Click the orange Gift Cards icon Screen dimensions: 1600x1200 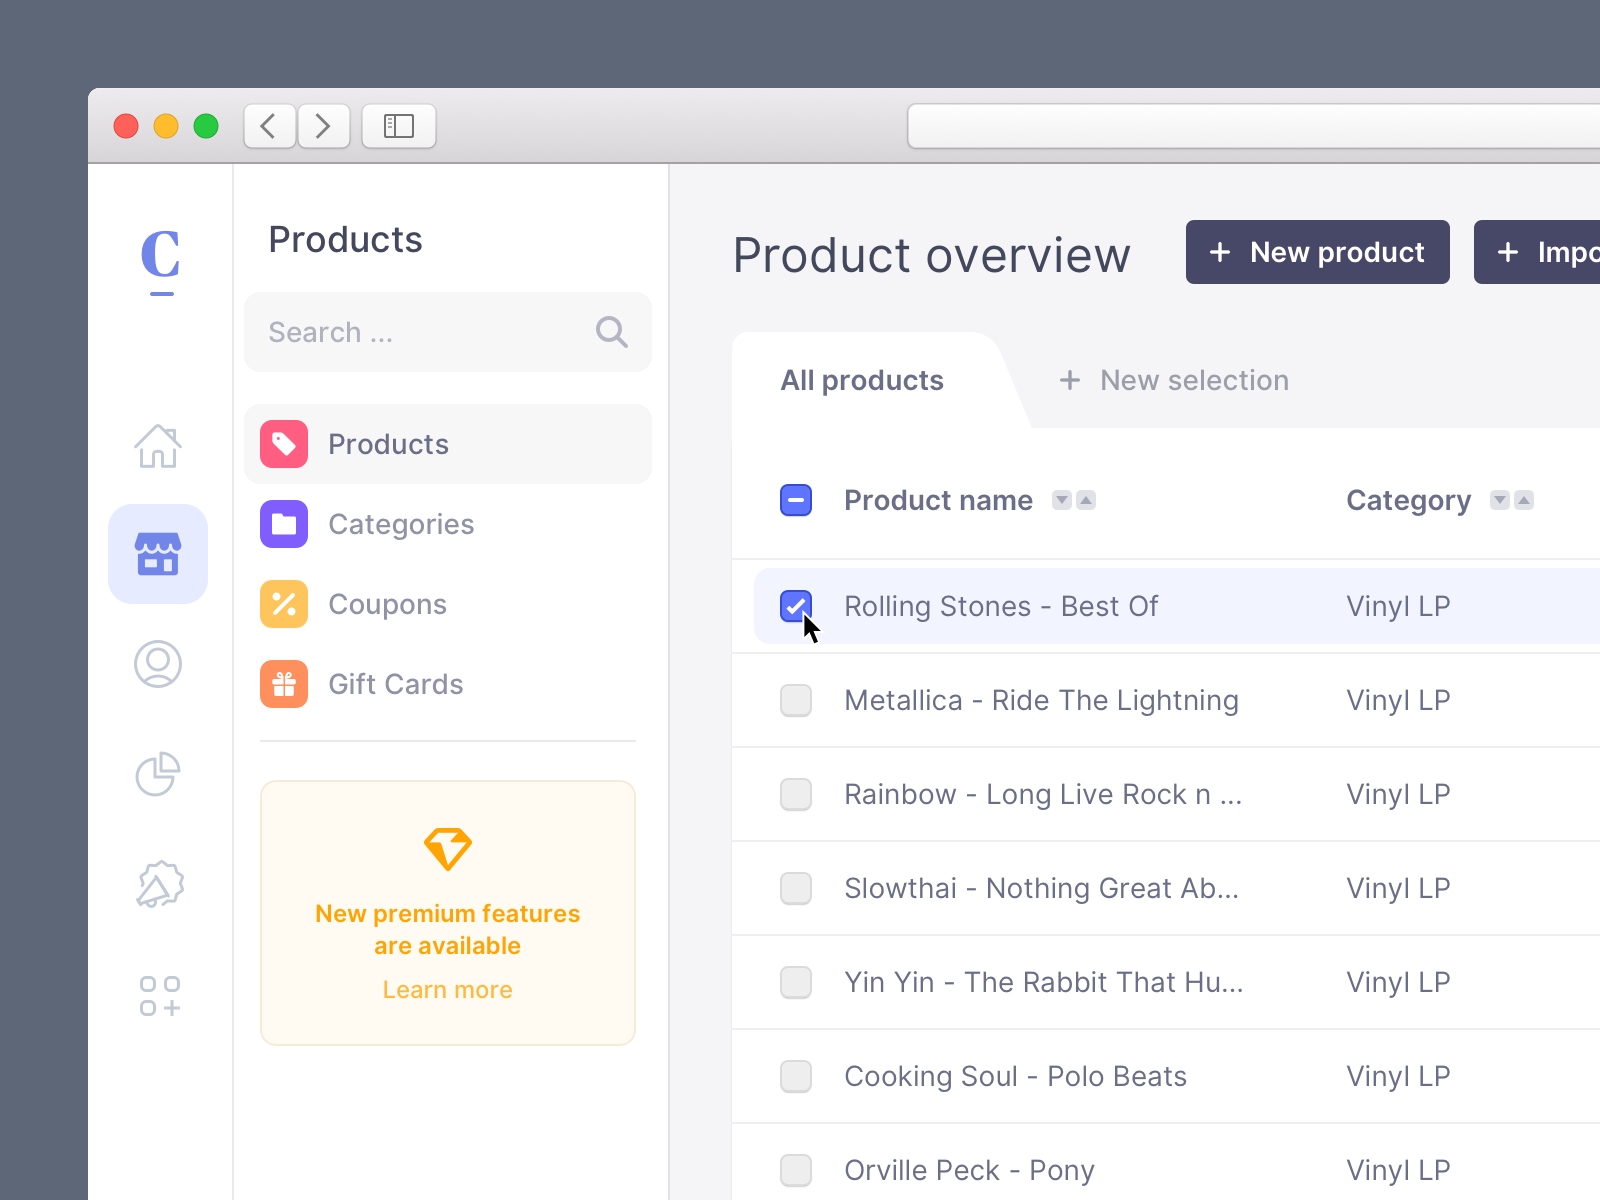(284, 684)
